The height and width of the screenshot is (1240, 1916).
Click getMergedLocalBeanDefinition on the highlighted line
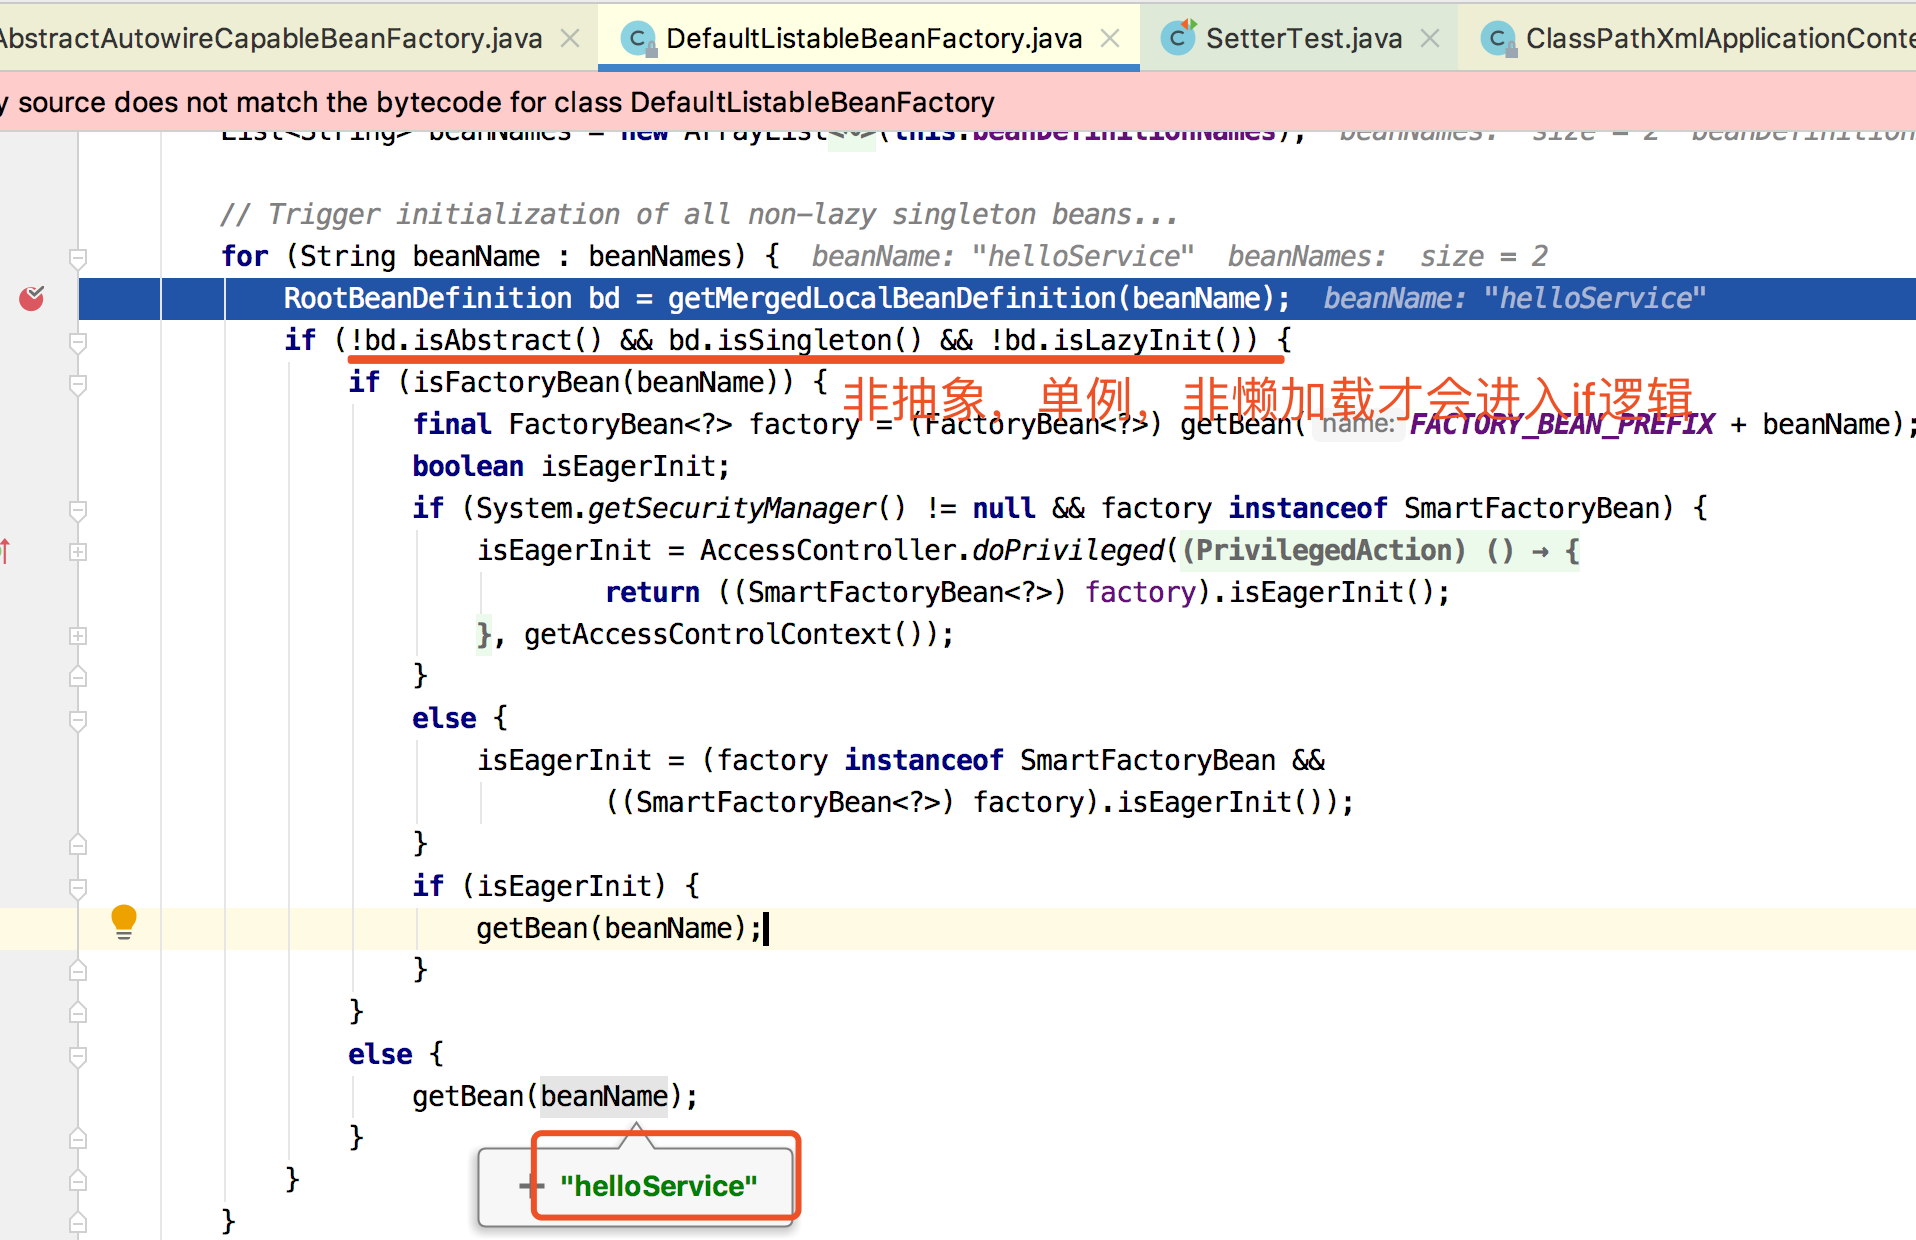coord(892,299)
